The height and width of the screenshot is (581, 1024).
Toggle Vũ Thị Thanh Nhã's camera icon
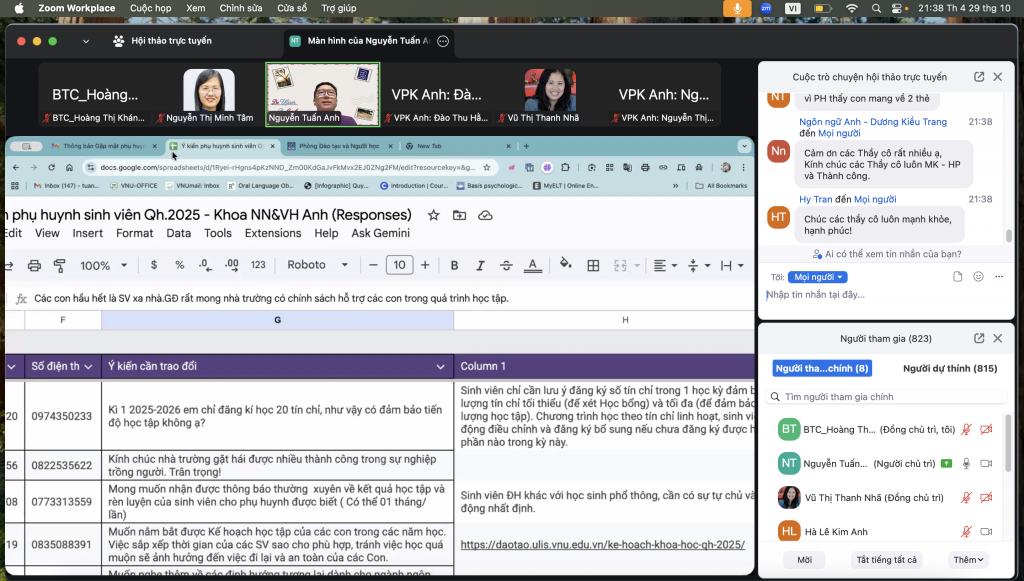coord(986,497)
